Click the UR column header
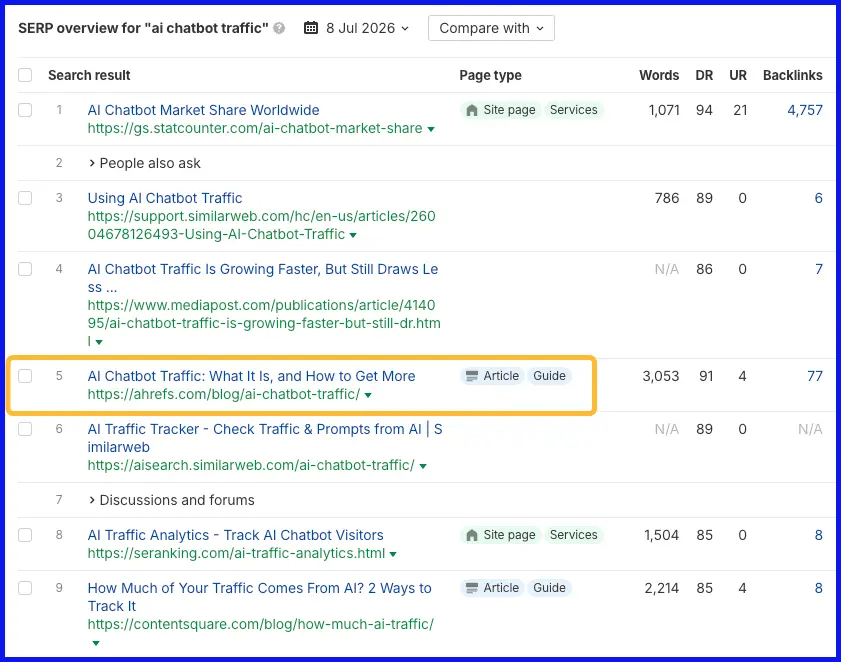The image size is (841, 662). [738, 75]
